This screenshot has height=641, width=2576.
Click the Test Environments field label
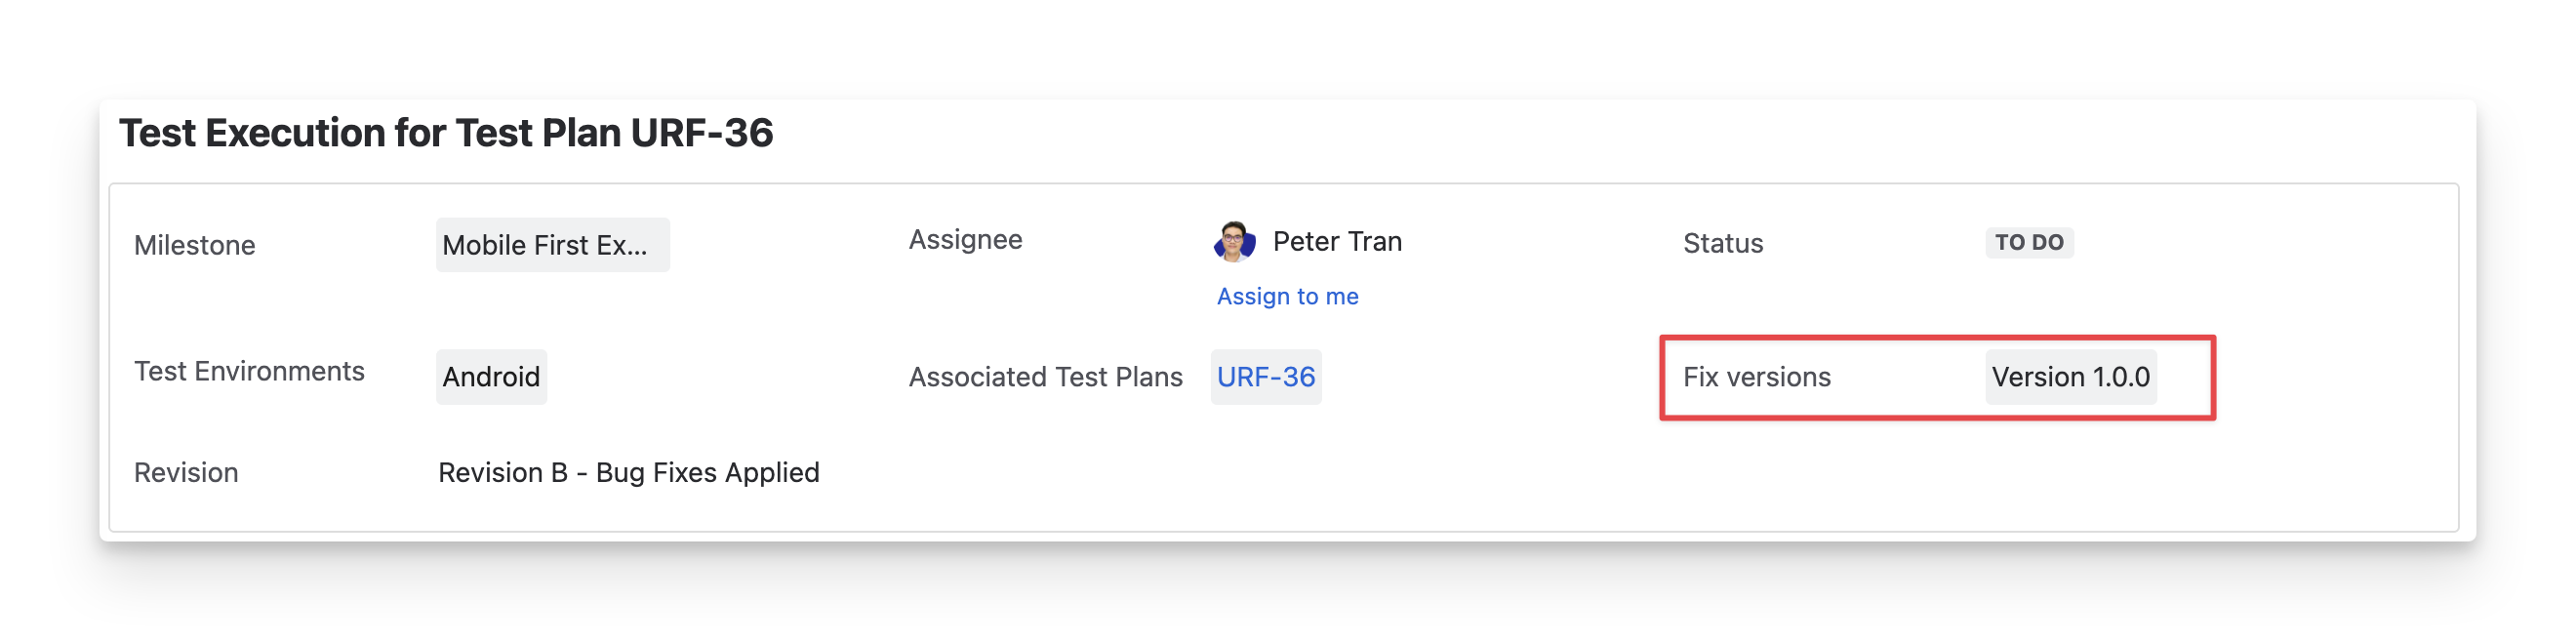[x=249, y=372]
